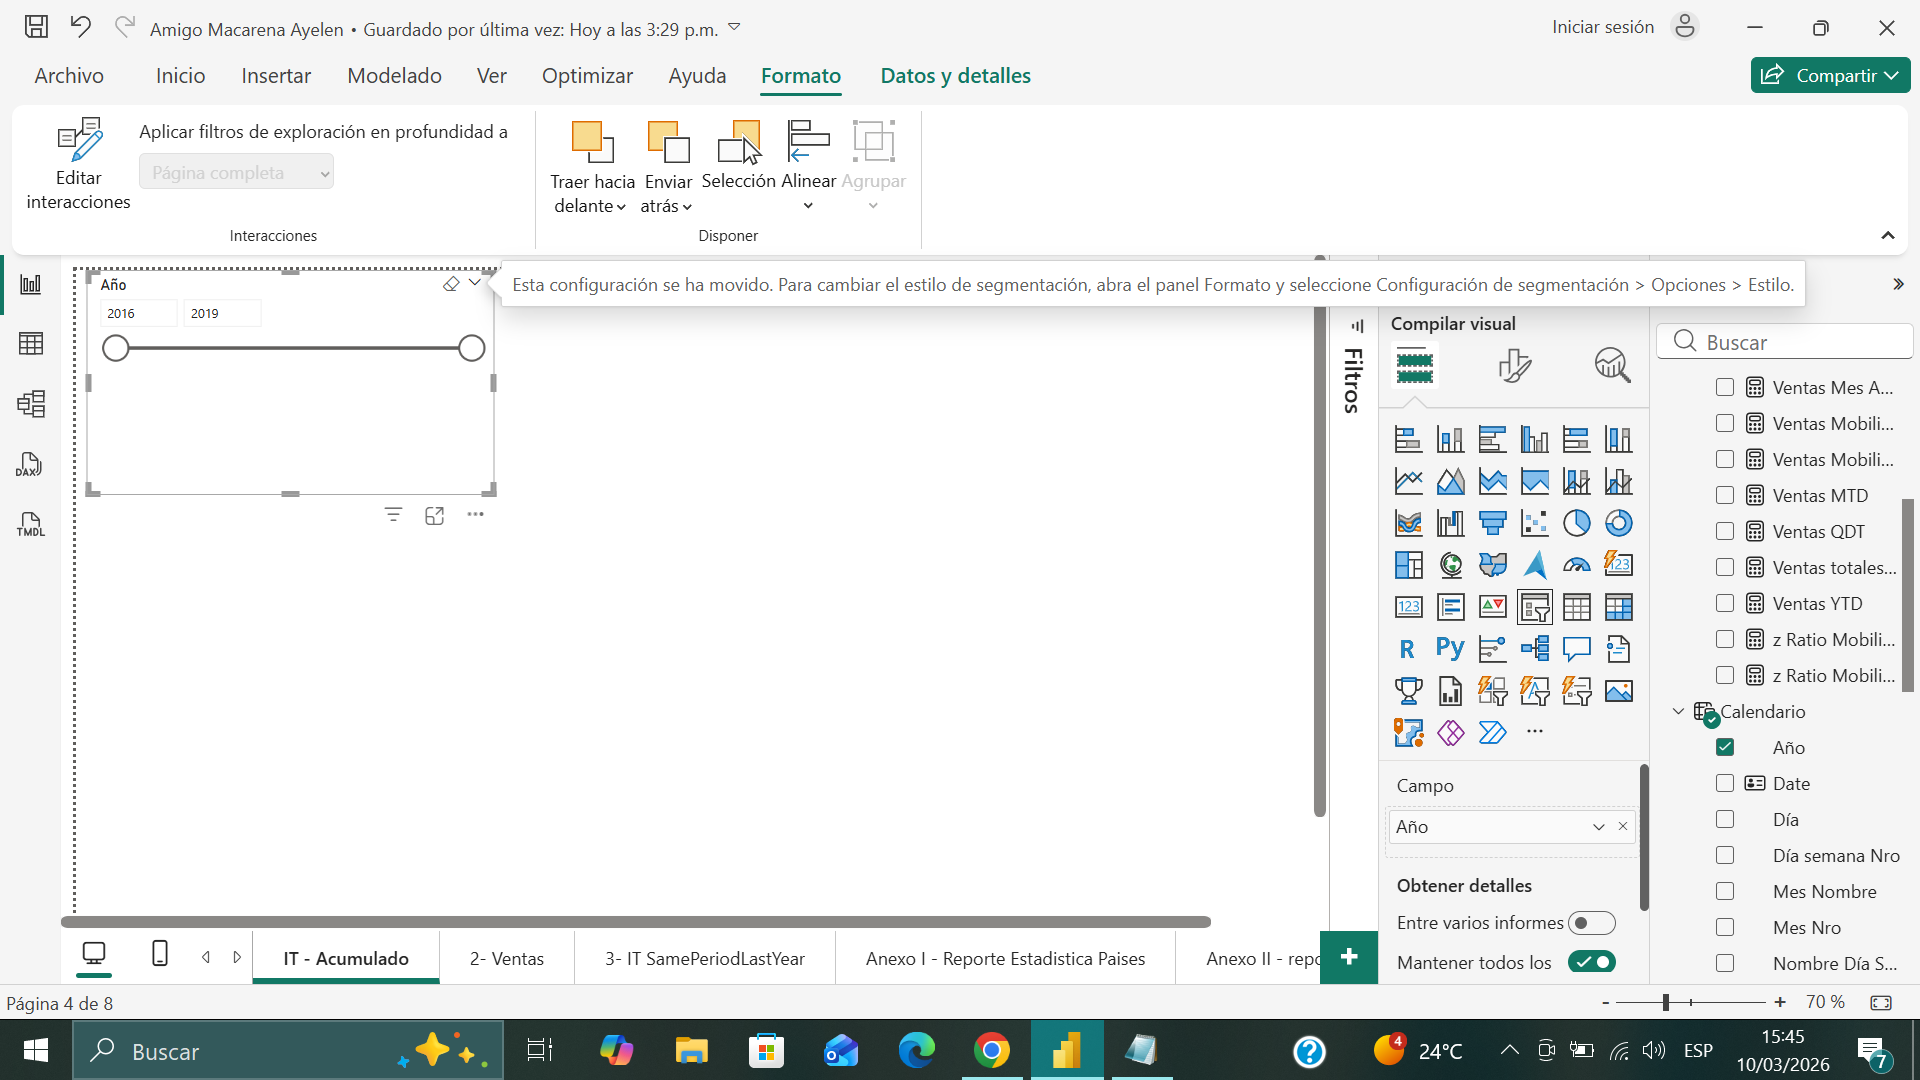Click the Focus mode icon below slicer

pyautogui.click(x=434, y=515)
